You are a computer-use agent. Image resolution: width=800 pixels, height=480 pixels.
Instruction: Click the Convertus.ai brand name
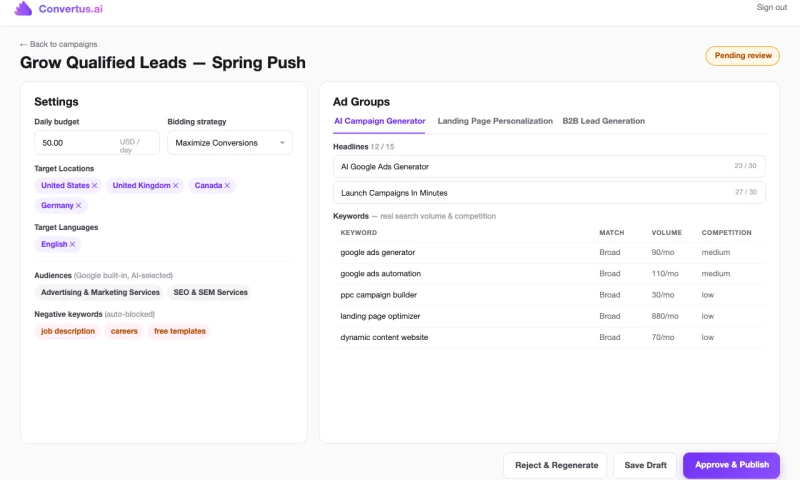pyautogui.click(x=70, y=9)
